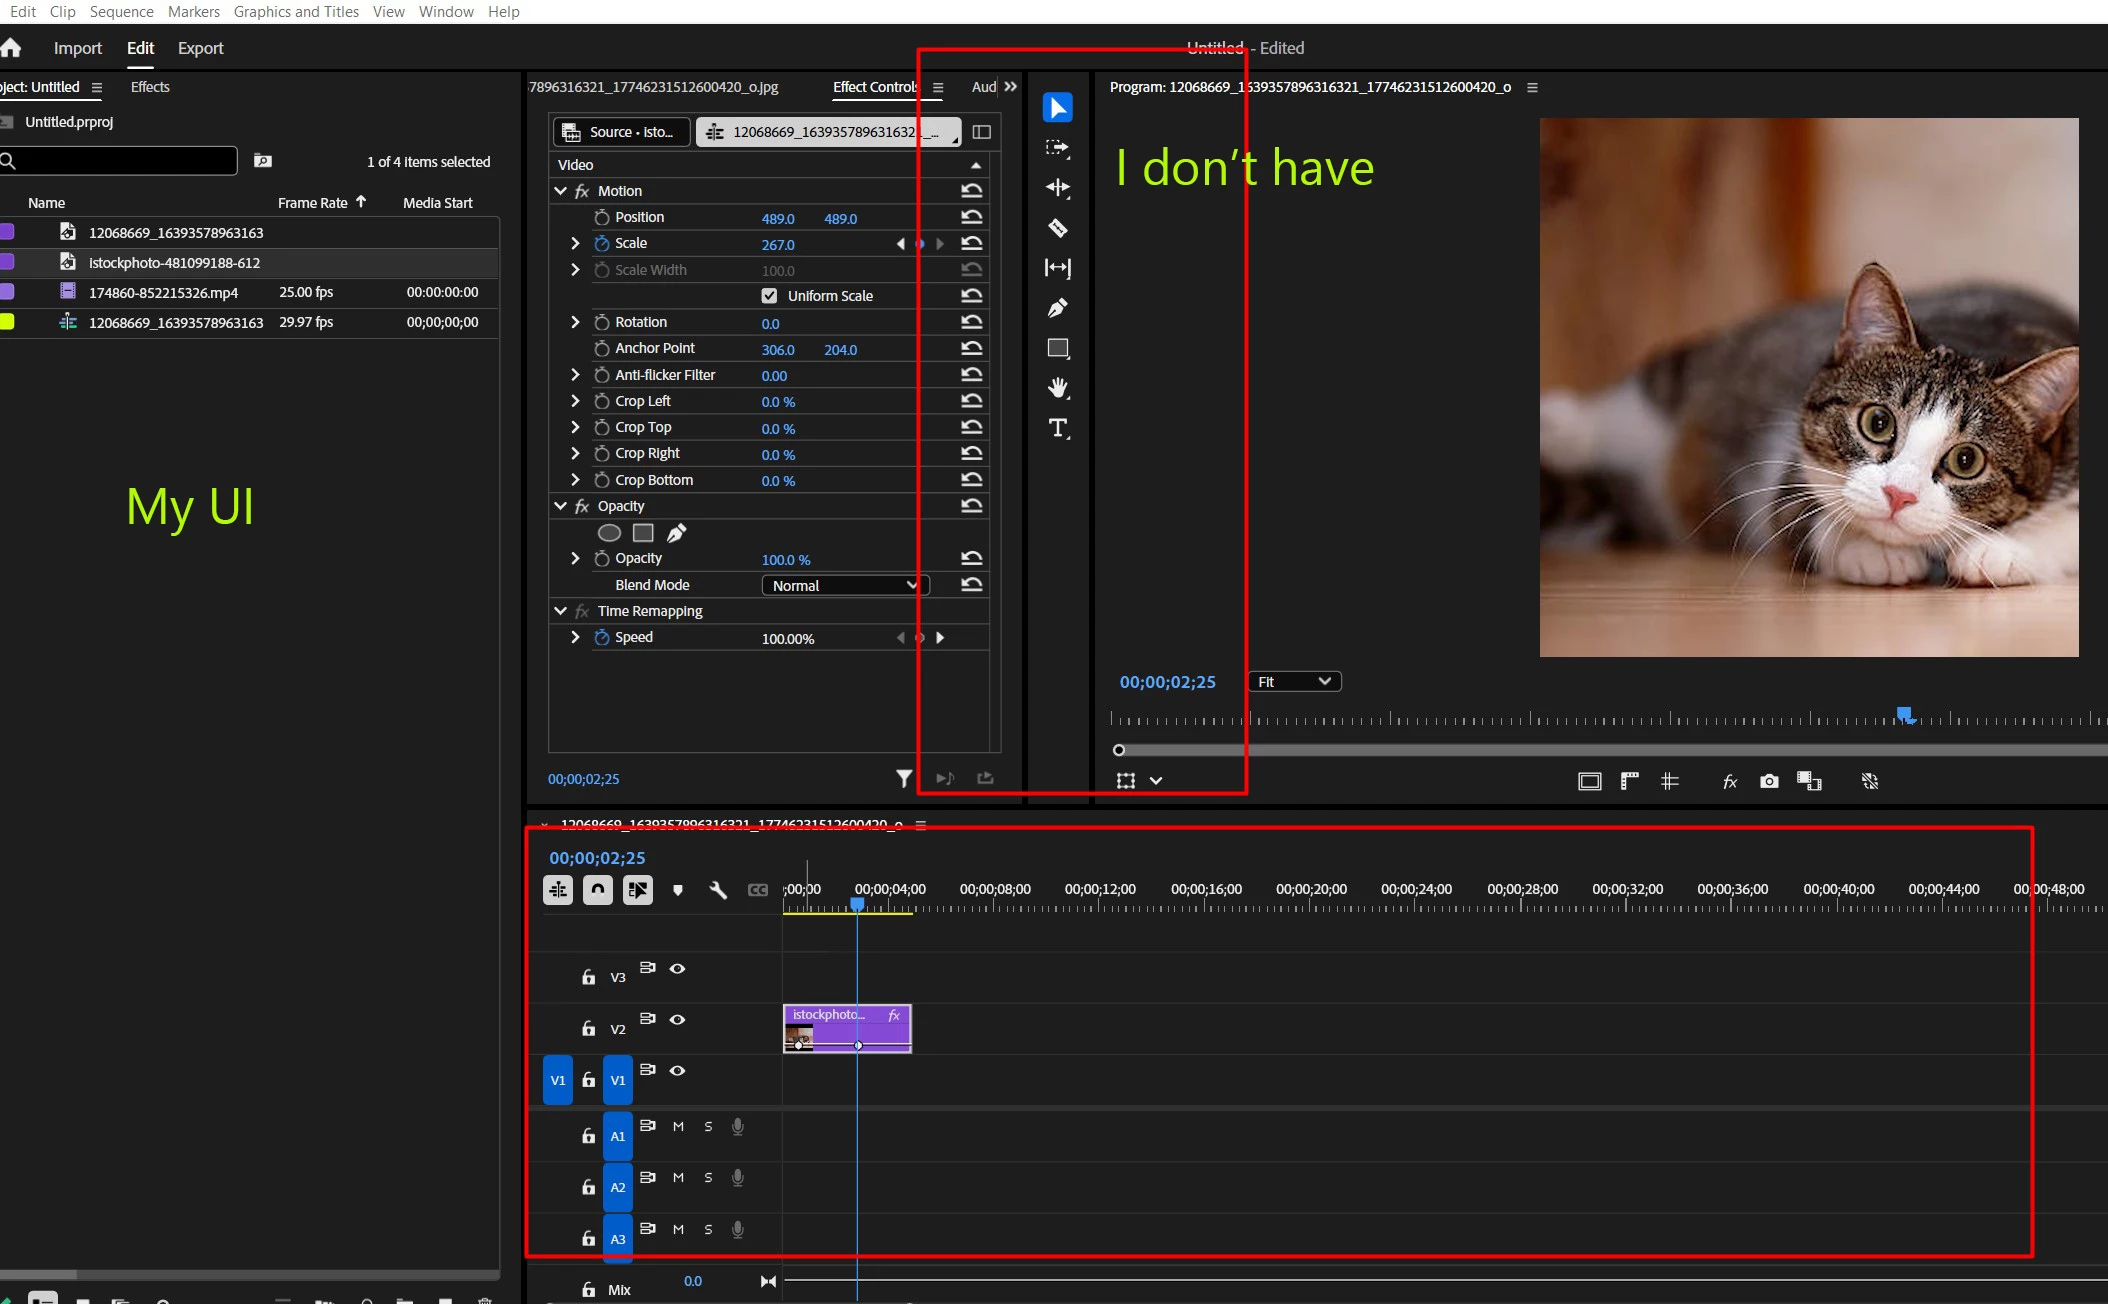Open the Fit zoom level dropdown
2108x1304 pixels.
coord(1294,682)
